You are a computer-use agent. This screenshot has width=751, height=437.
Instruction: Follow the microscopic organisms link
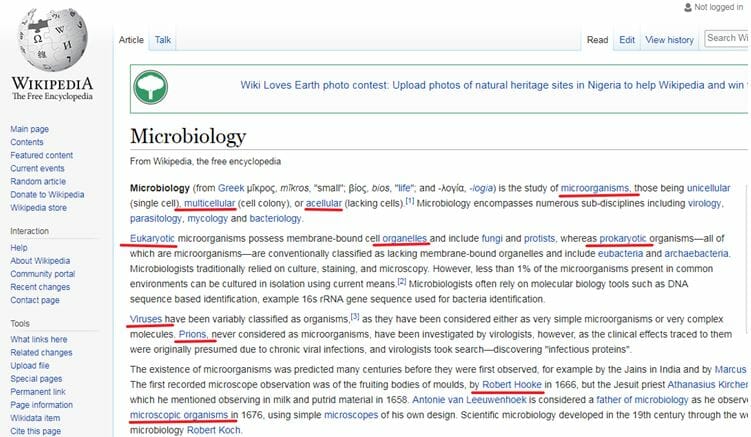click(179, 415)
